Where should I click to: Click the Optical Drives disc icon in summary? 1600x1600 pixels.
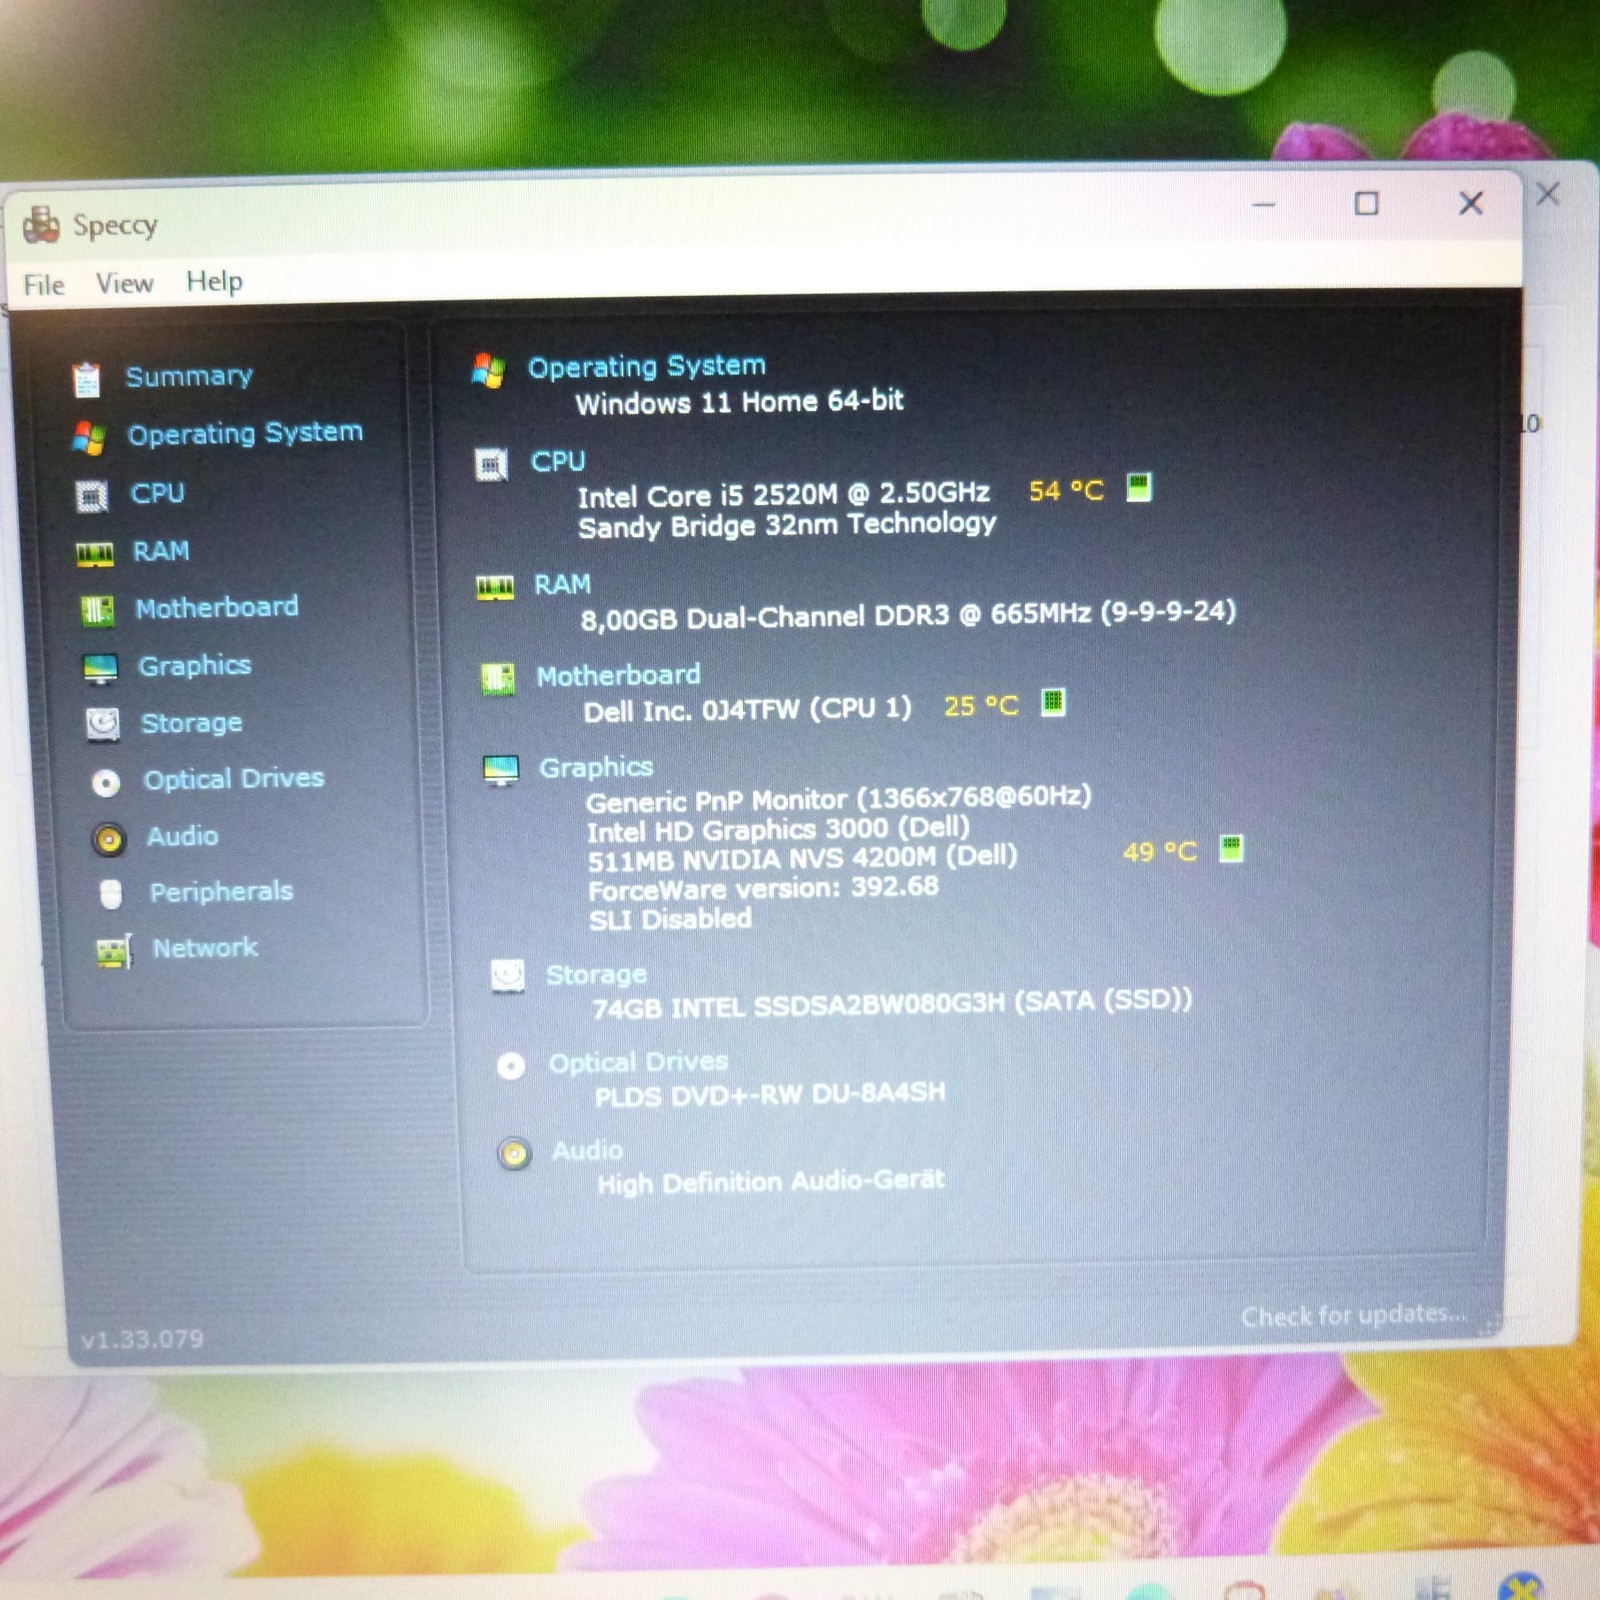pos(511,1066)
